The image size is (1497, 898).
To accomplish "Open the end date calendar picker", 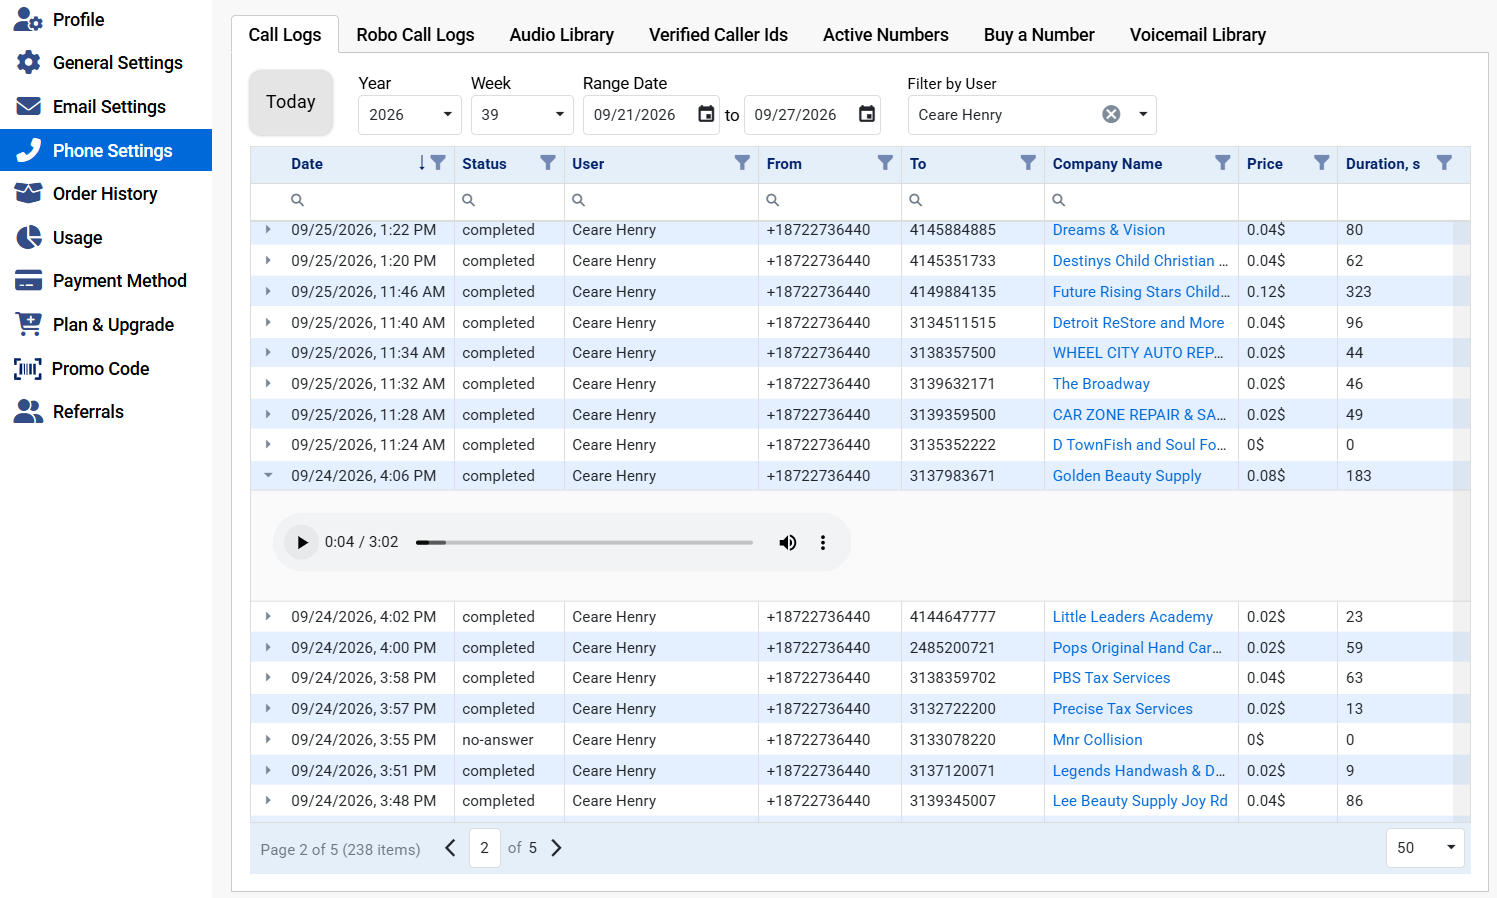I will 867,114.
